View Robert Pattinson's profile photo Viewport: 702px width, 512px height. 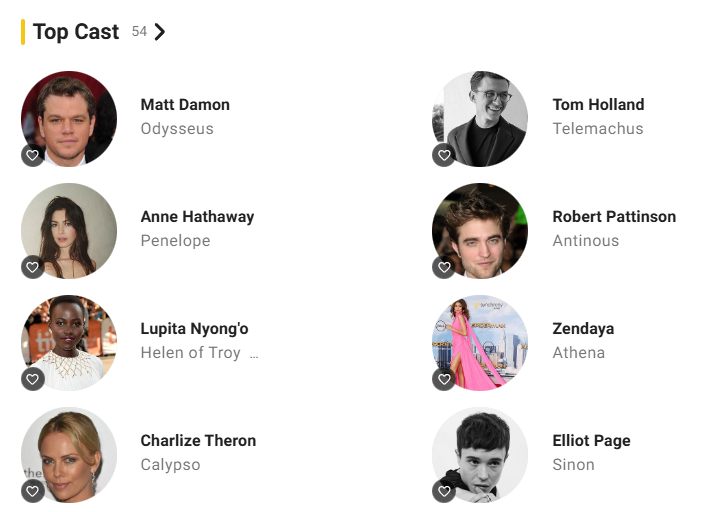point(480,231)
